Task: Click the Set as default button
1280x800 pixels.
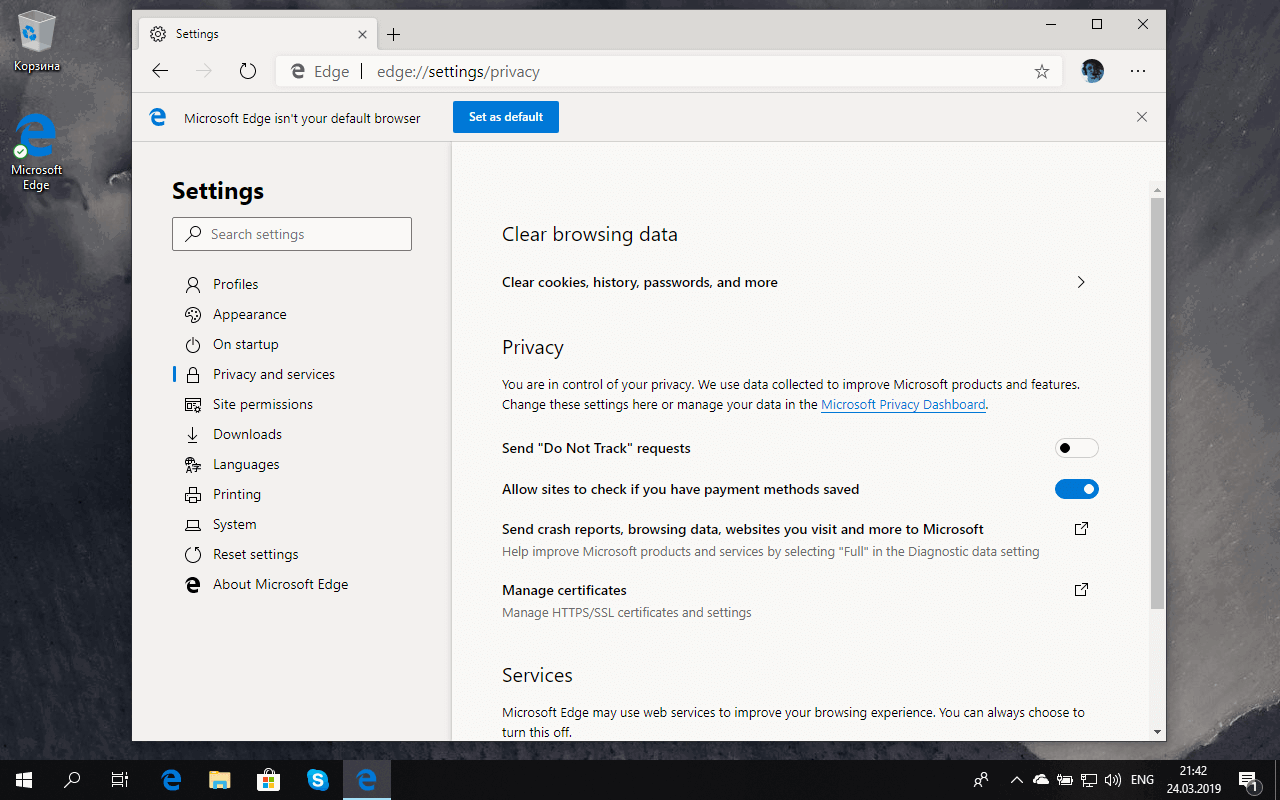Action: pos(506,117)
